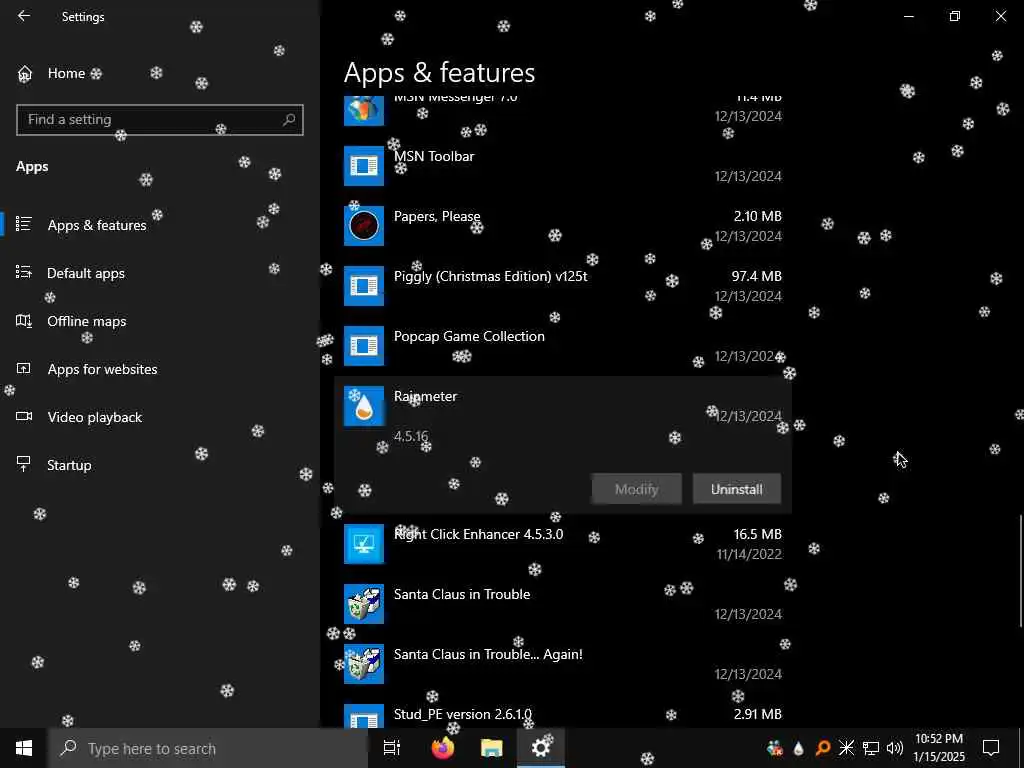
Task: Open the Action Center notifications icon
Action: (x=991, y=748)
